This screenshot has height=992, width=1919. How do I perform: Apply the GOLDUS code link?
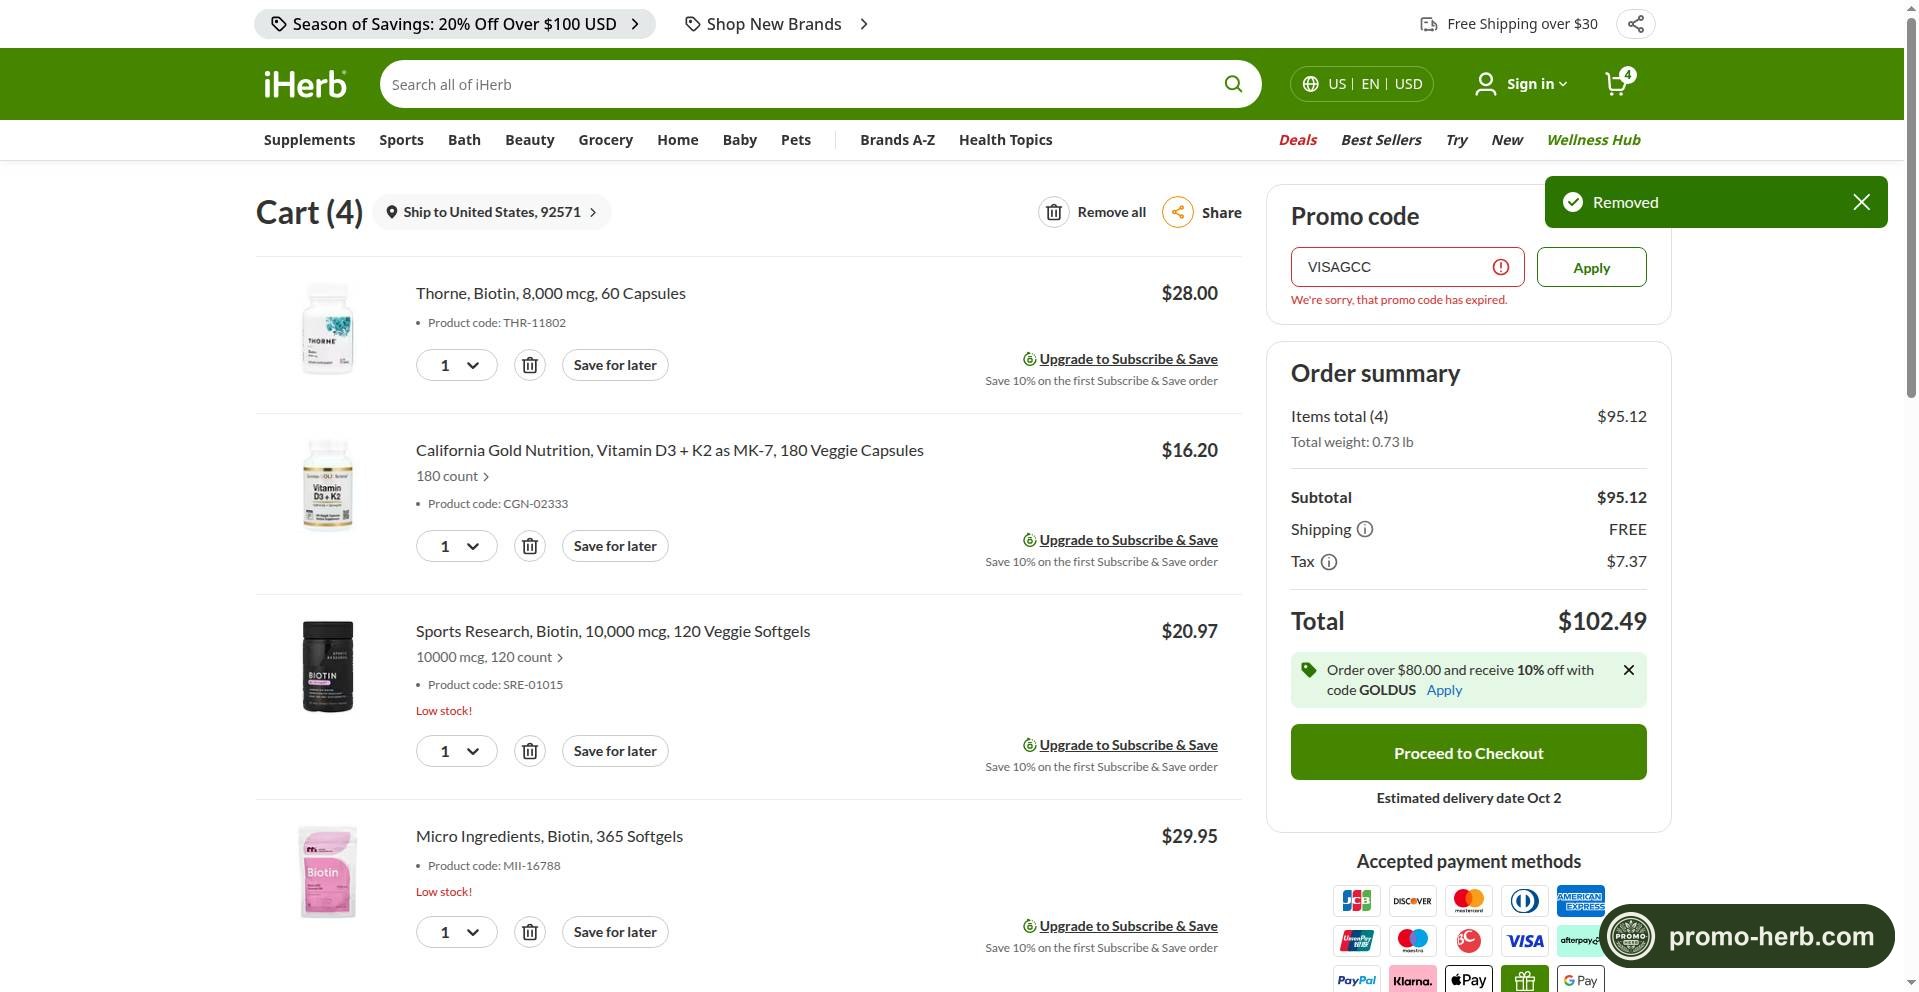point(1444,690)
